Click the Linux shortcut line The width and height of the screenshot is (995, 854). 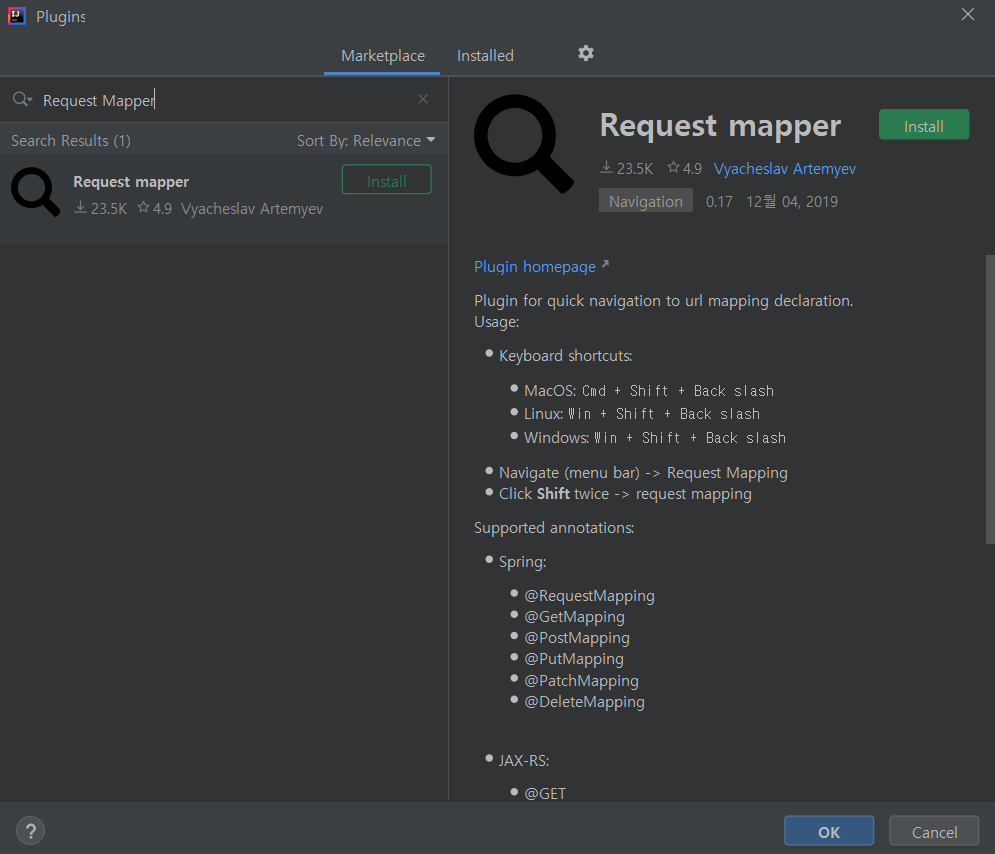click(x=642, y=414)
